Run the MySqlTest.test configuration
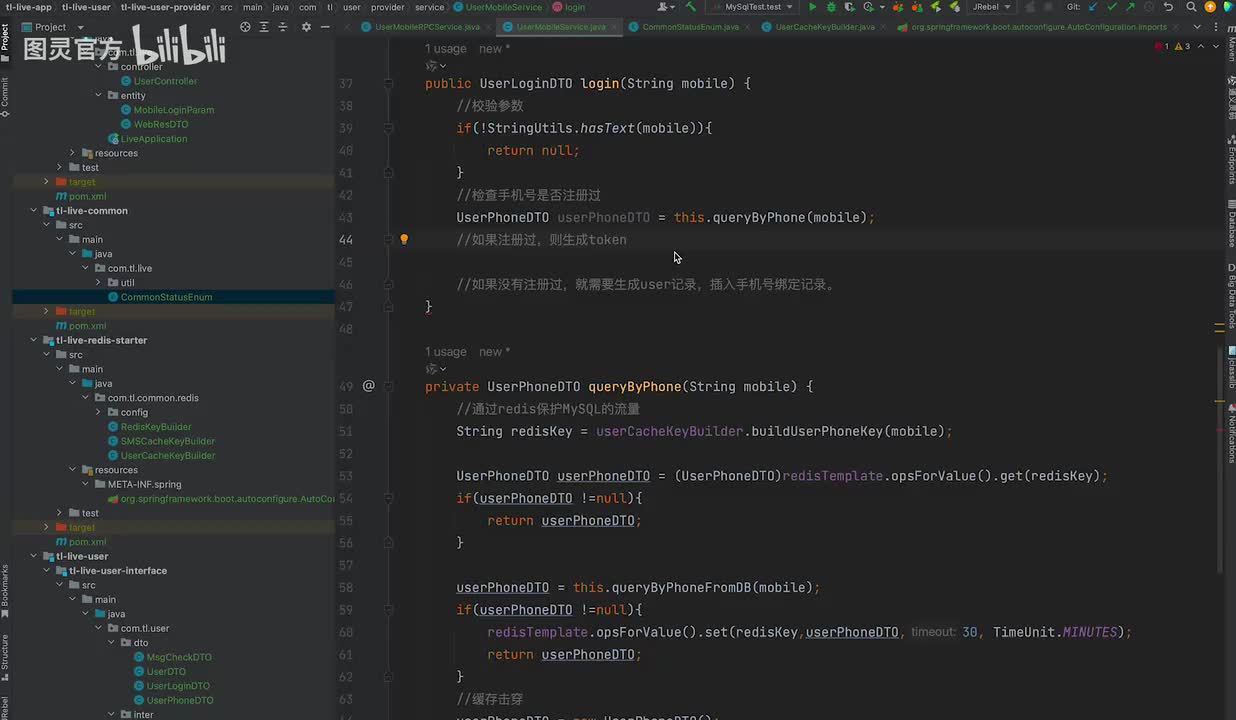 812,7
